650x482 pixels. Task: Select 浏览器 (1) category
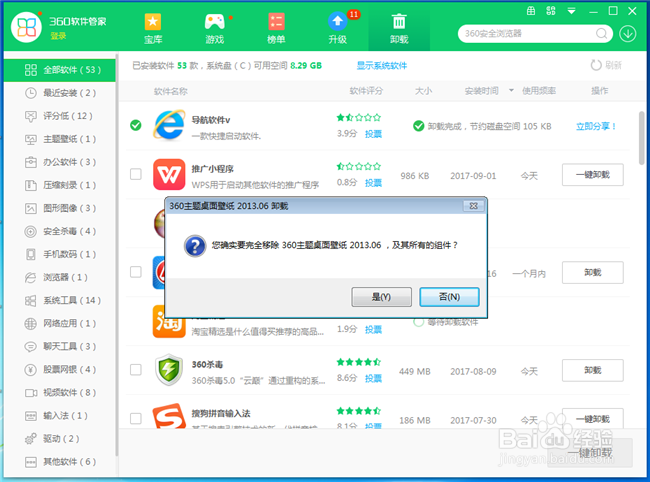coord(60,277)
